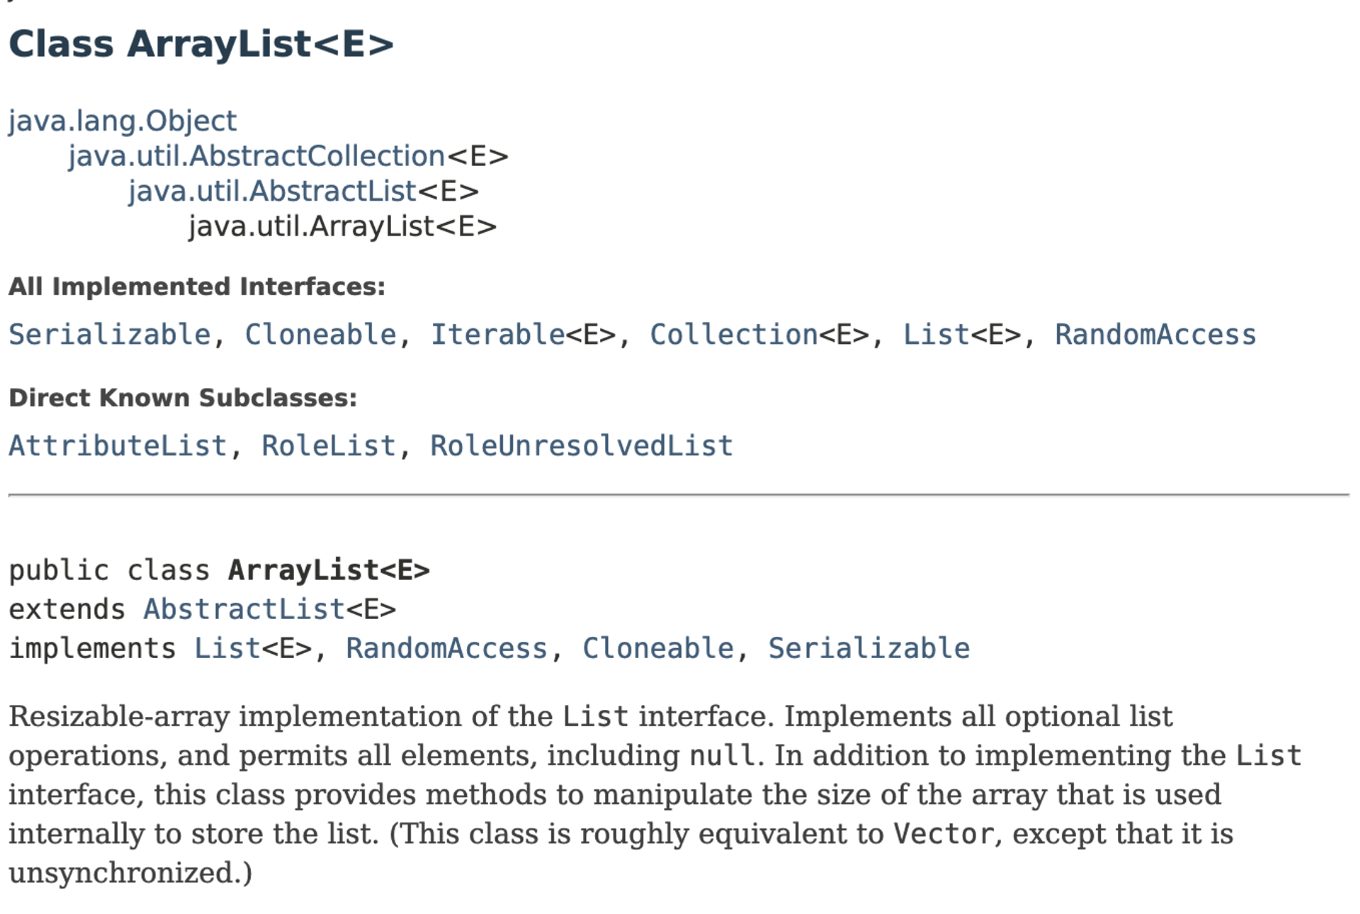
Task: Open java.util.AbstractList in class hierarchy
Action: pos(273,191)
